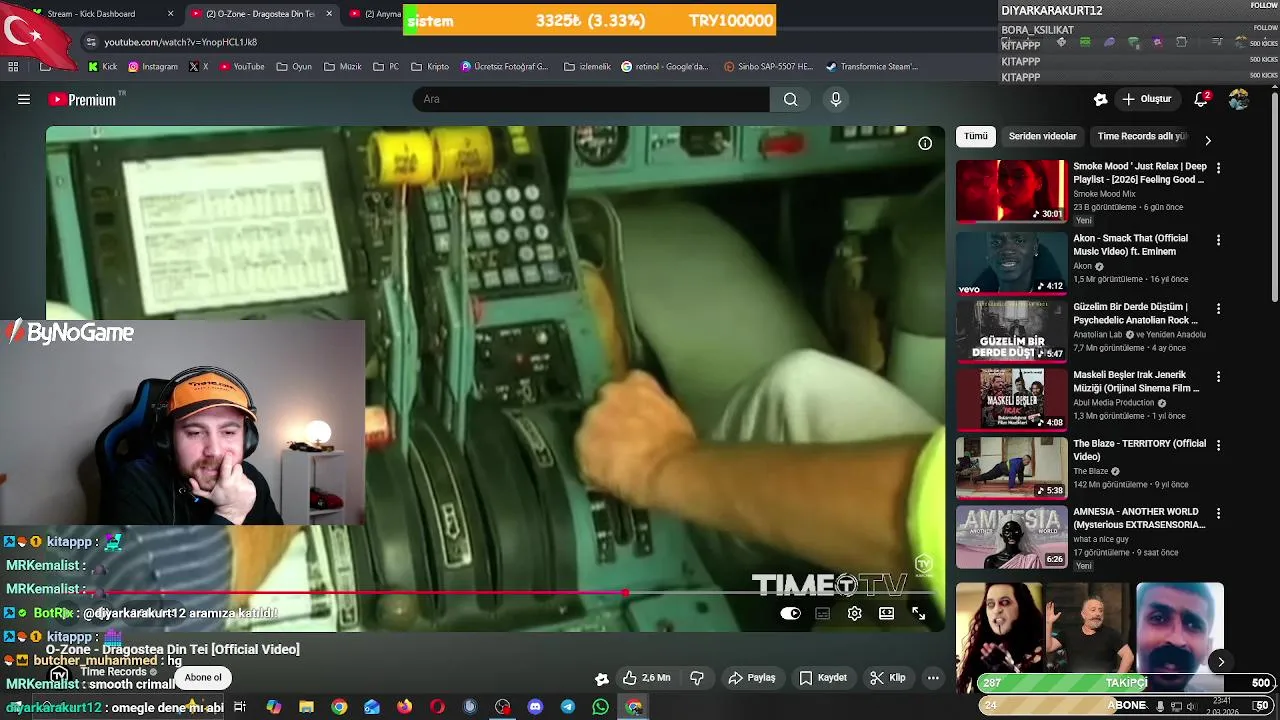Open Firefox from the taskbar
This screenshot has height=720, width=1280.
click(404, 707)
